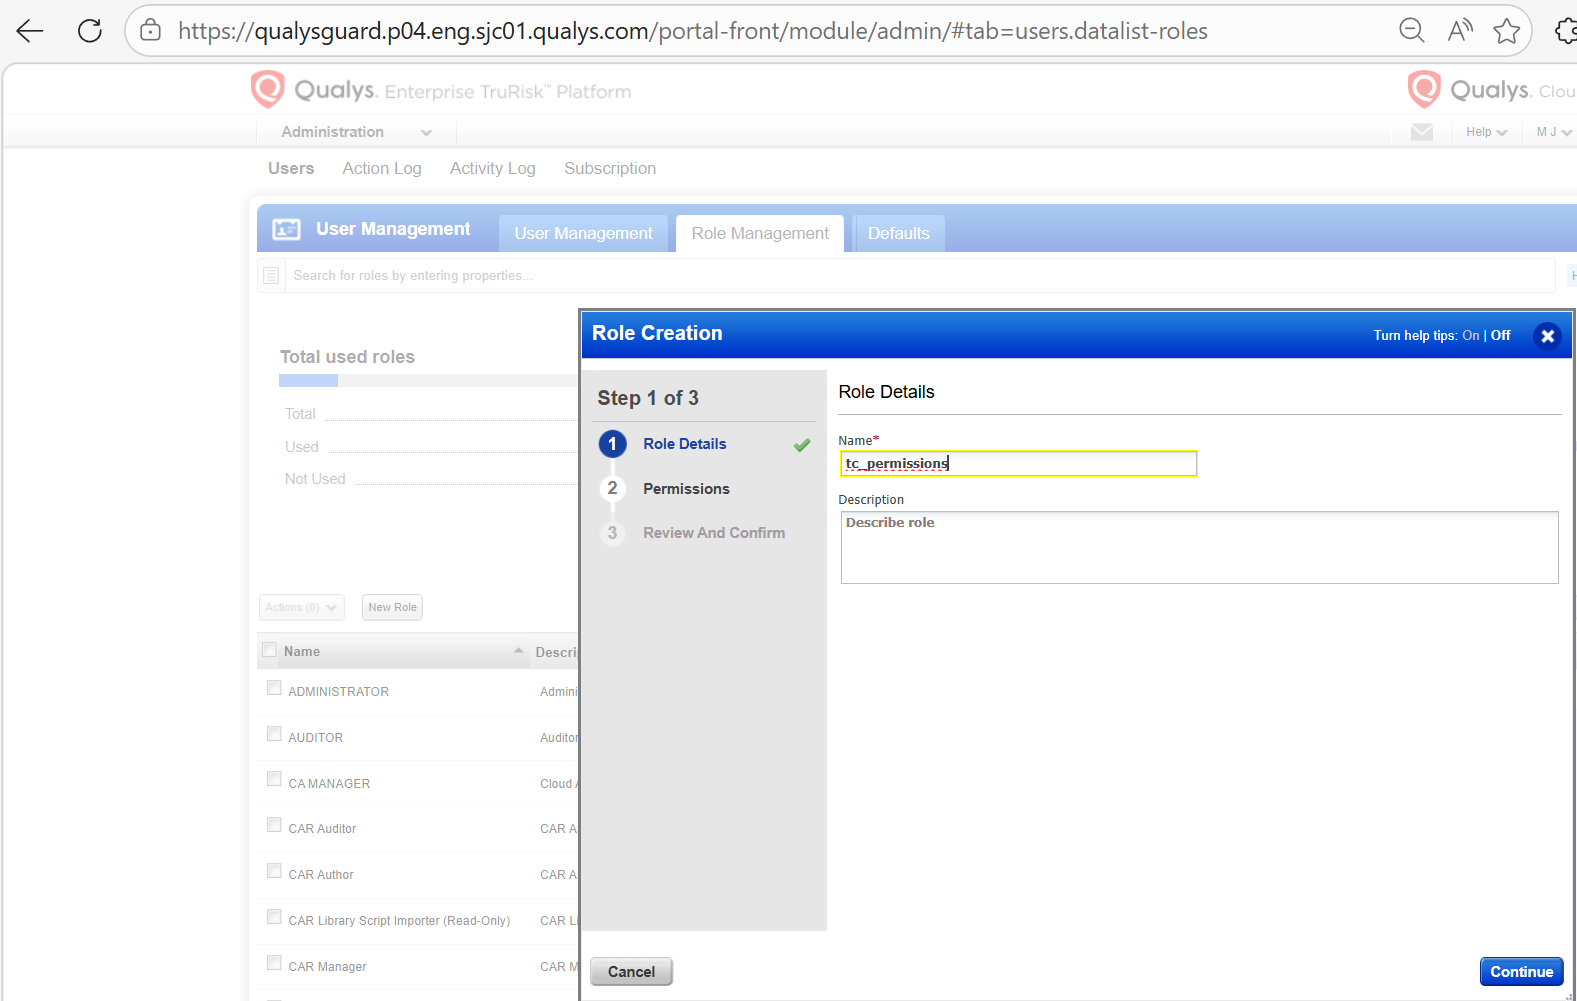This screenshot has height=1001, width=1577.
Task: Click the Name column header
Action: 302,652
